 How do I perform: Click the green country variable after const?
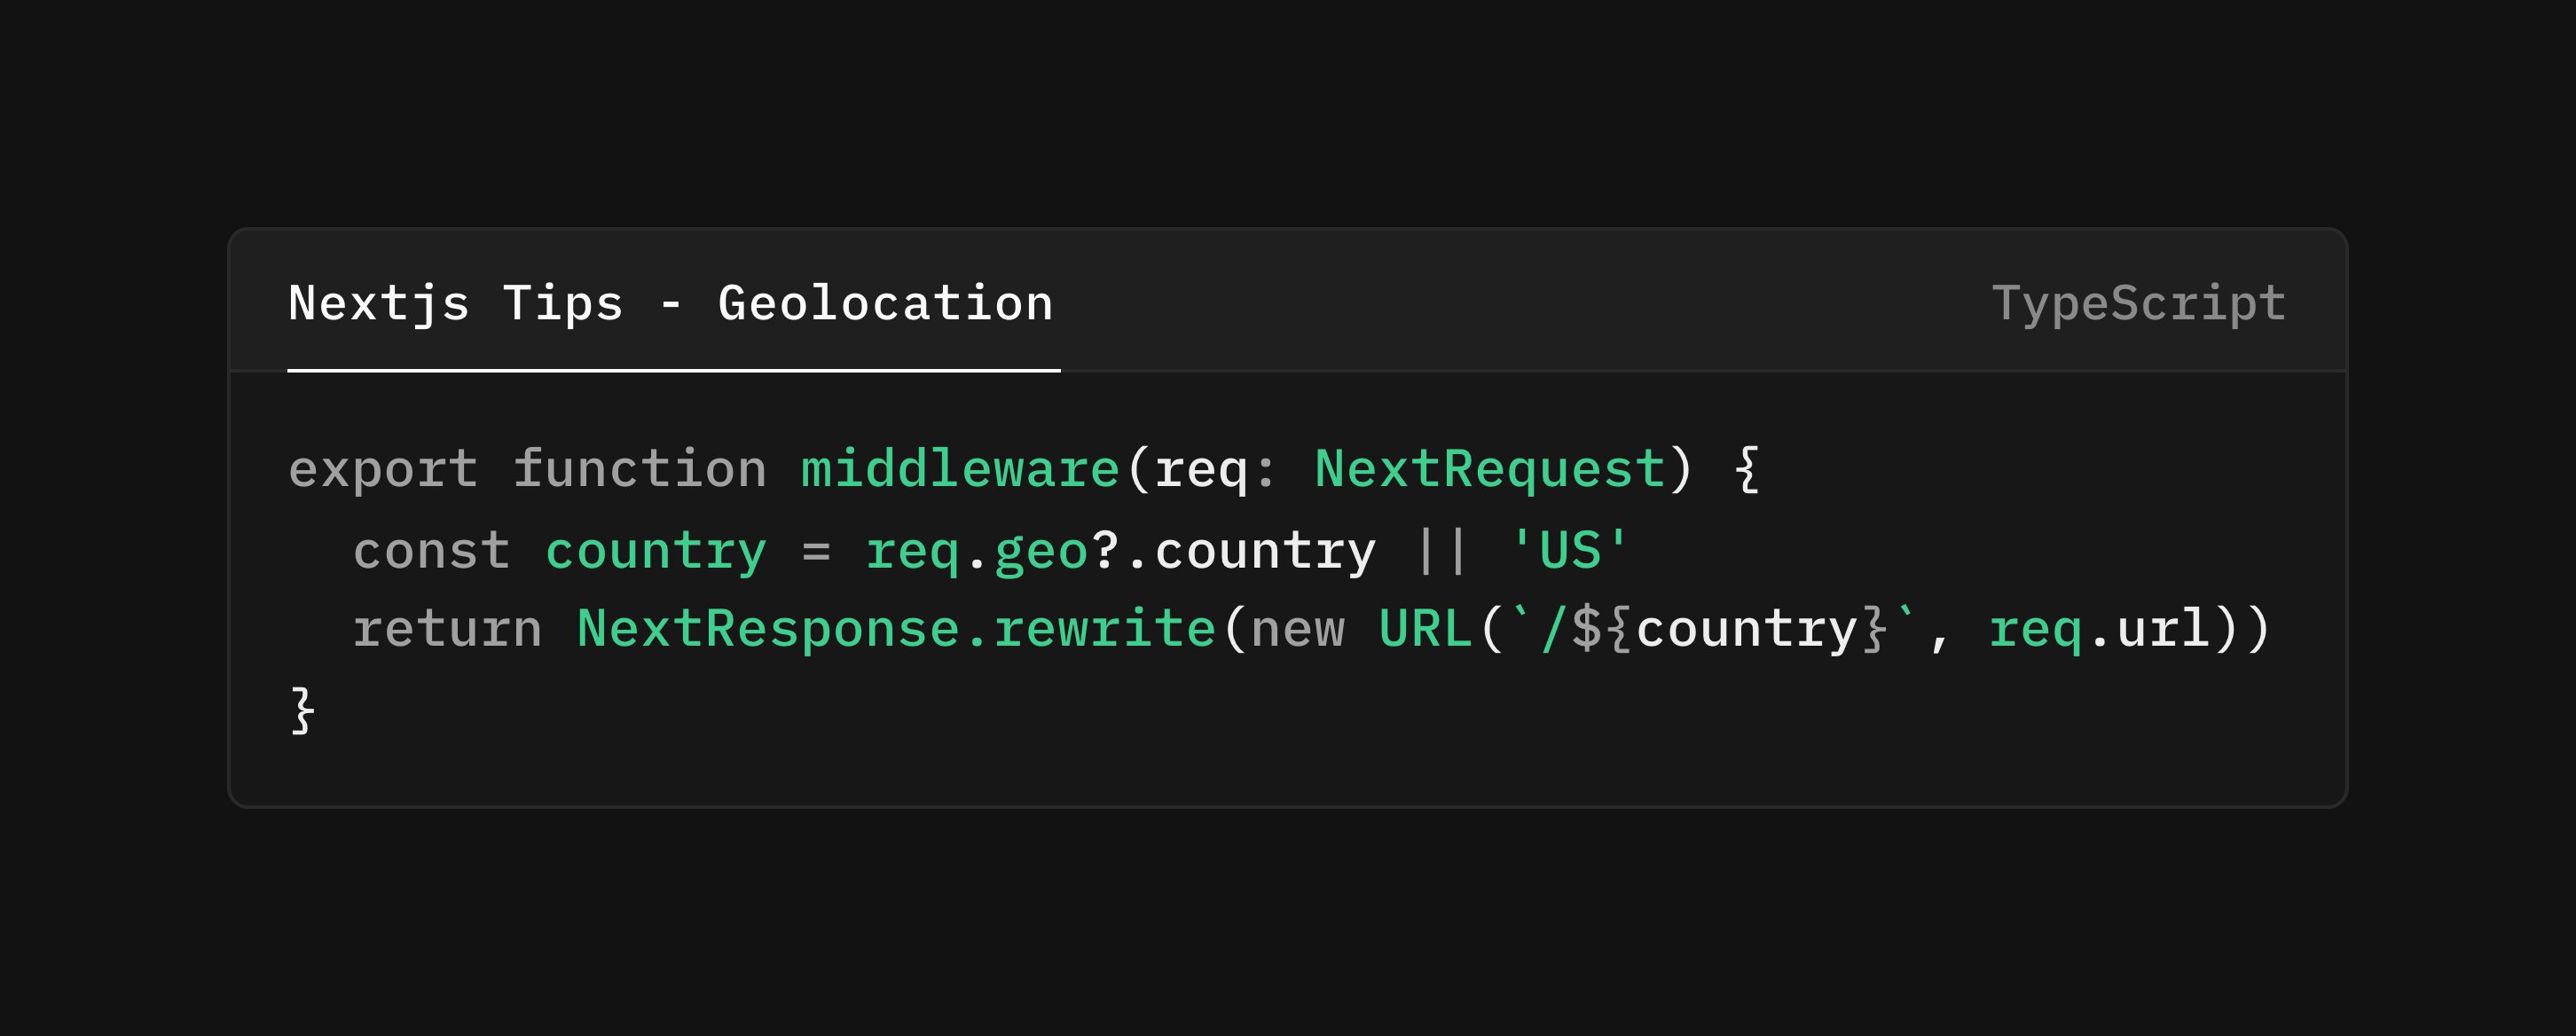(655, 550)
